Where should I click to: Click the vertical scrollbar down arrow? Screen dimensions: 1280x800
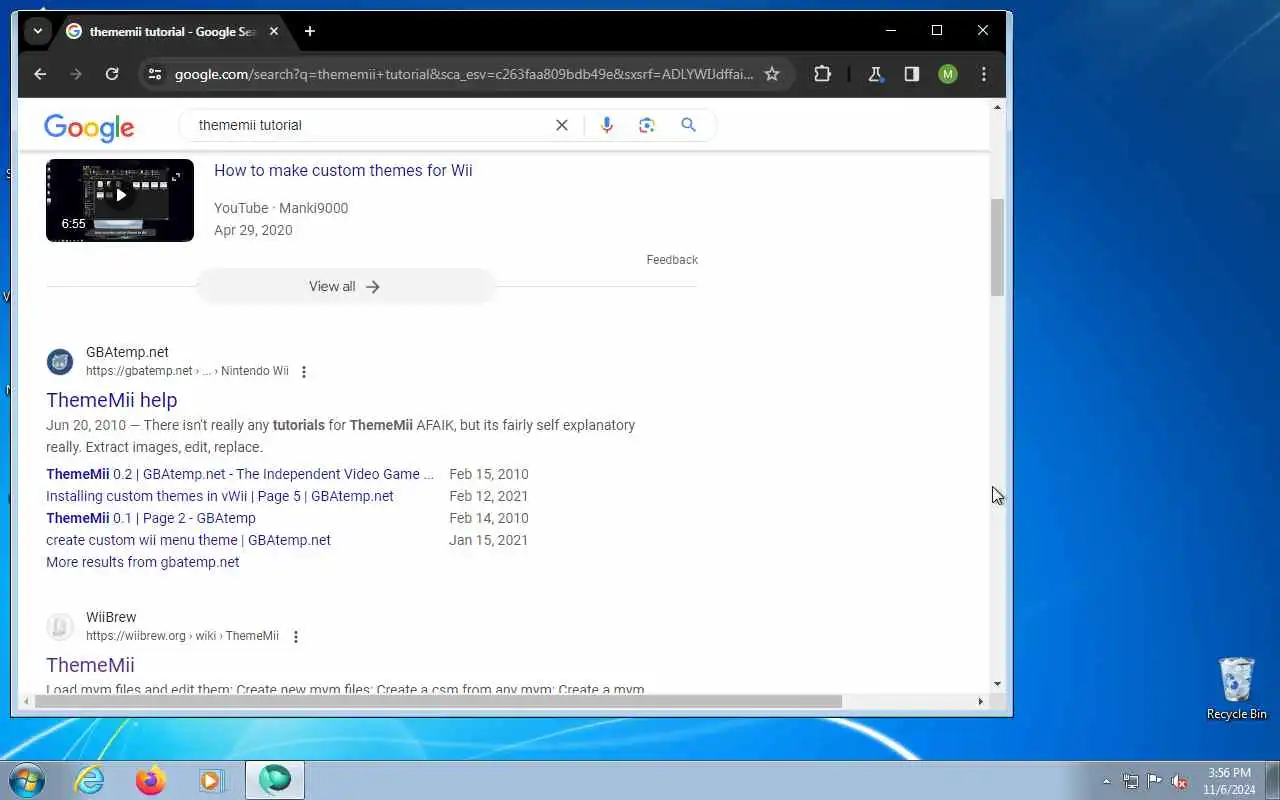pyautogui.click(x=997, y=685)
